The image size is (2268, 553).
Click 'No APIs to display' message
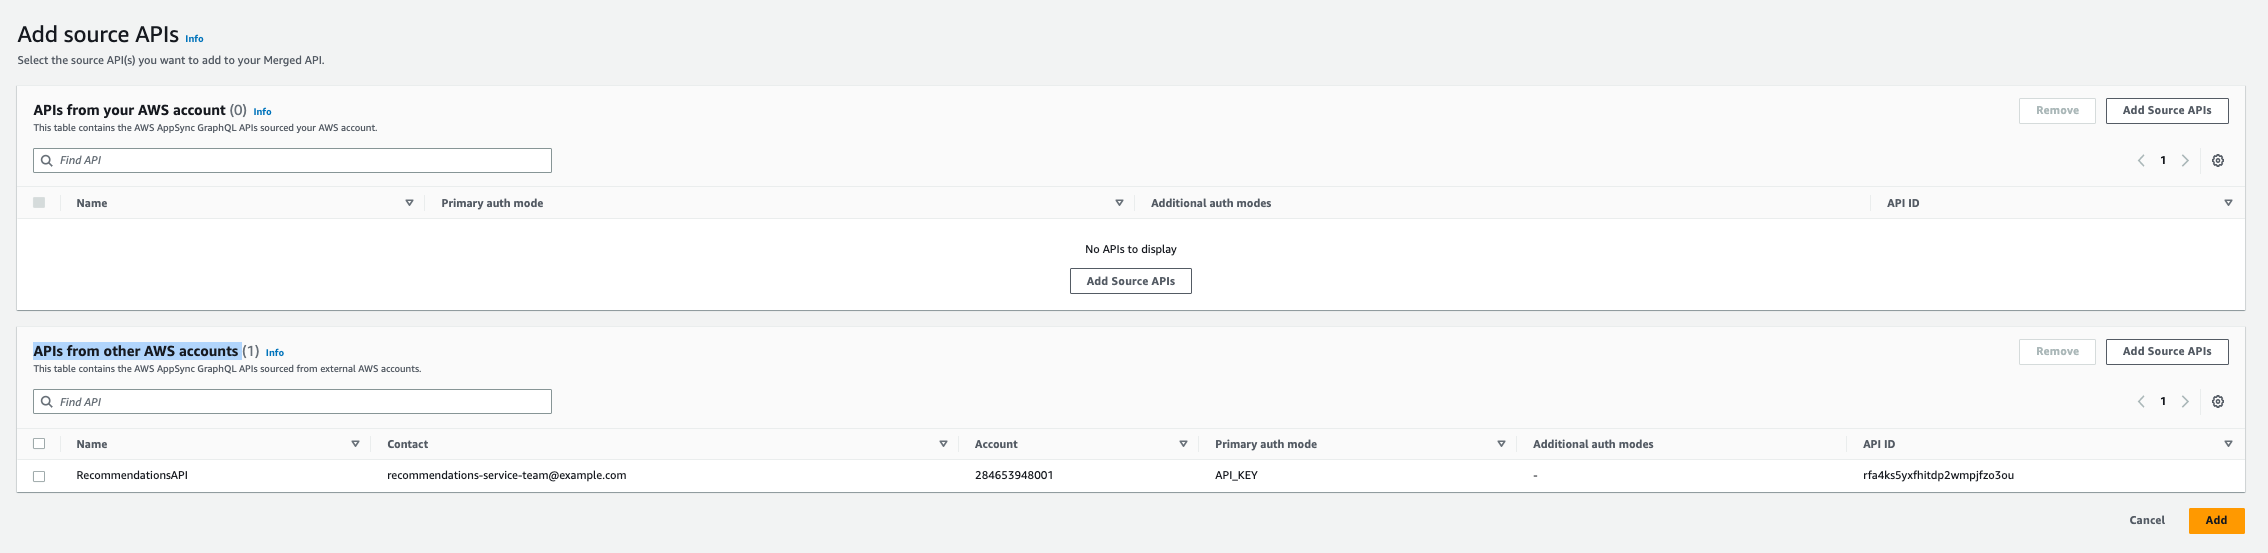pyautogui.click(x=1131, y=249)
